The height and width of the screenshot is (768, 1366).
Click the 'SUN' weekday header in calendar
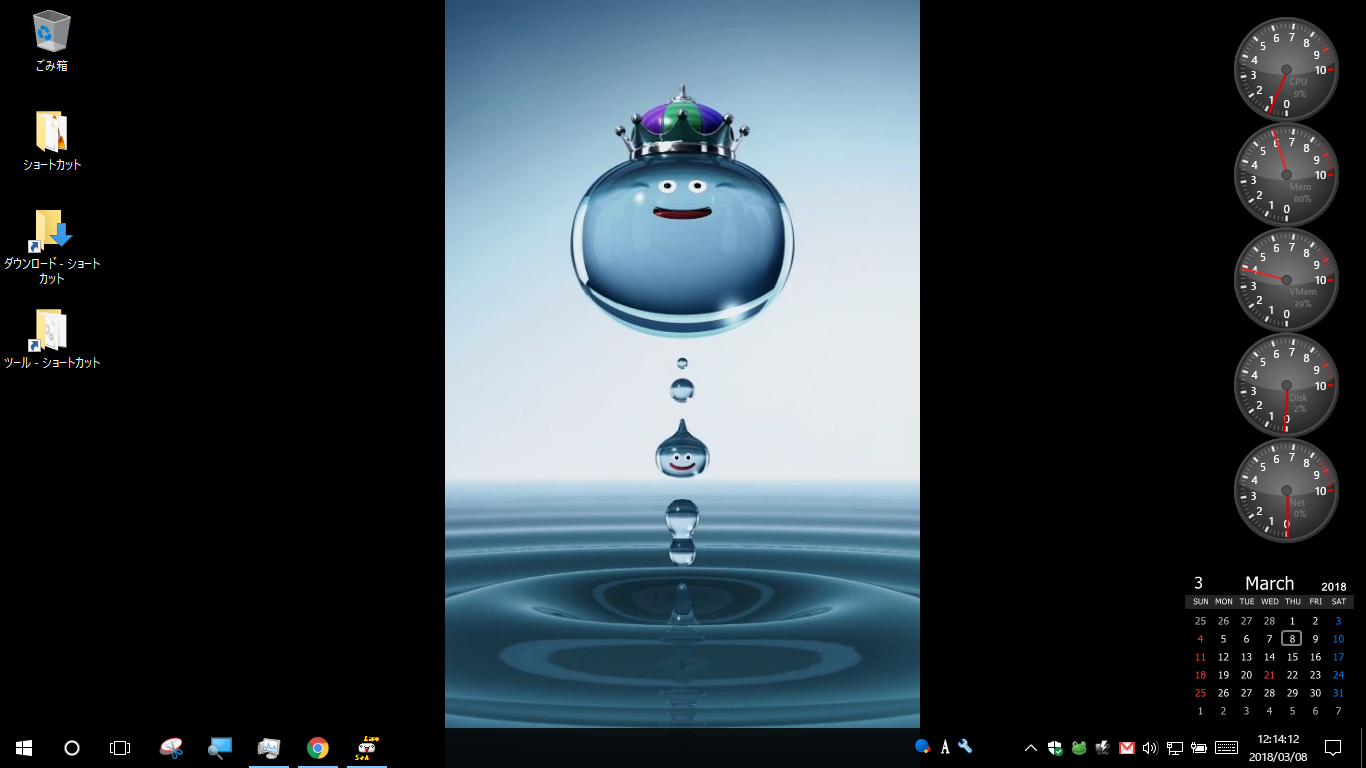pyautogui.click(x=1200, y=602)
